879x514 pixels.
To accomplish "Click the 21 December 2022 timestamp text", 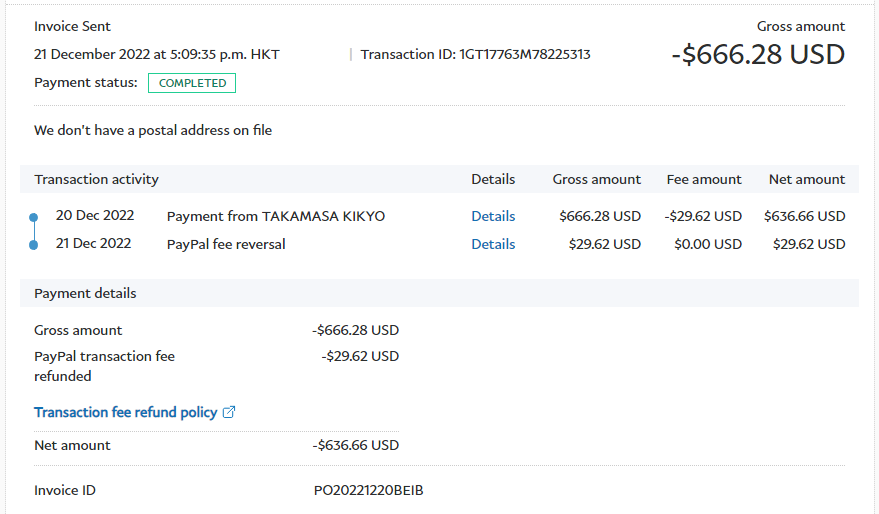I will pyautogui.click(x=157, y=54).
